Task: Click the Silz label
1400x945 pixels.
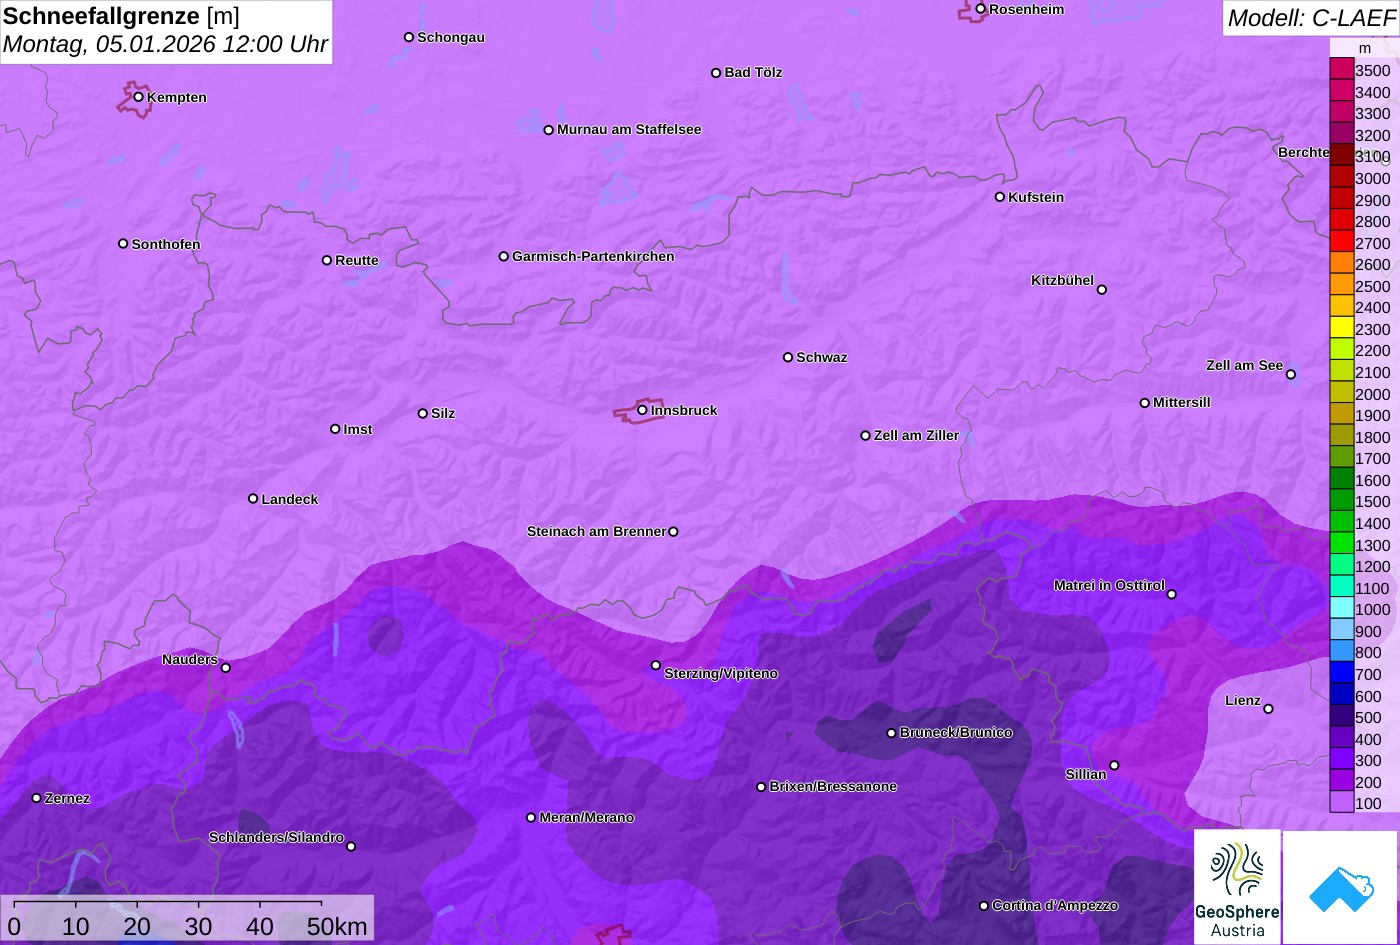Action: [443, 413]
